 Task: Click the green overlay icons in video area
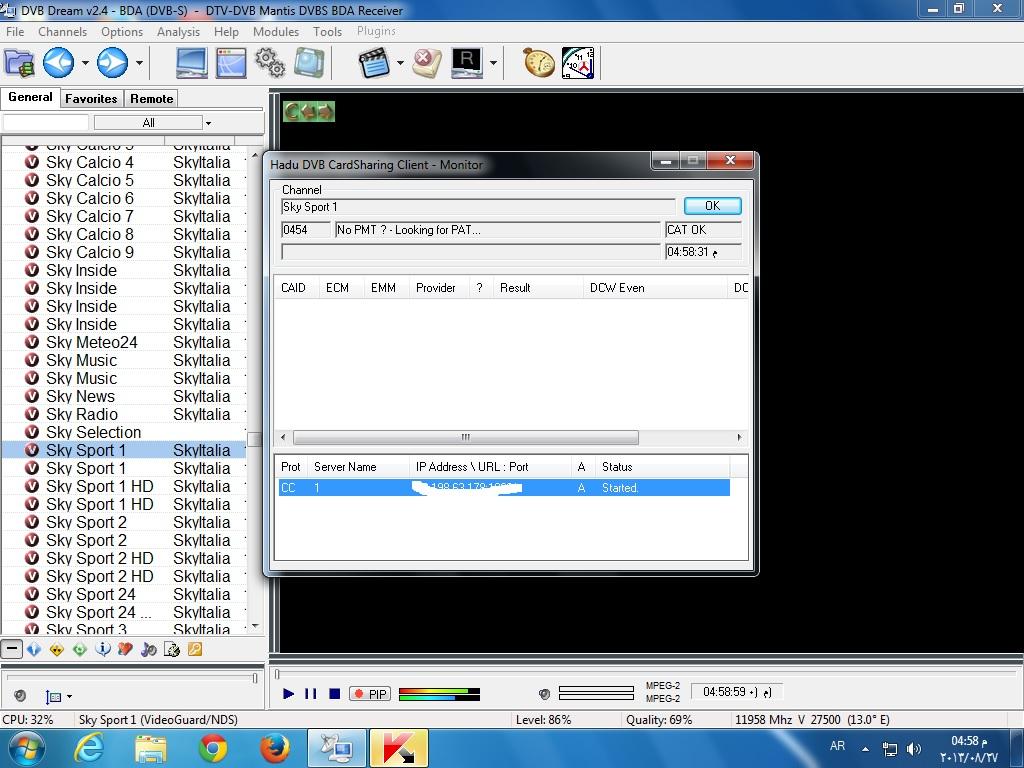[x=308, y=111]
